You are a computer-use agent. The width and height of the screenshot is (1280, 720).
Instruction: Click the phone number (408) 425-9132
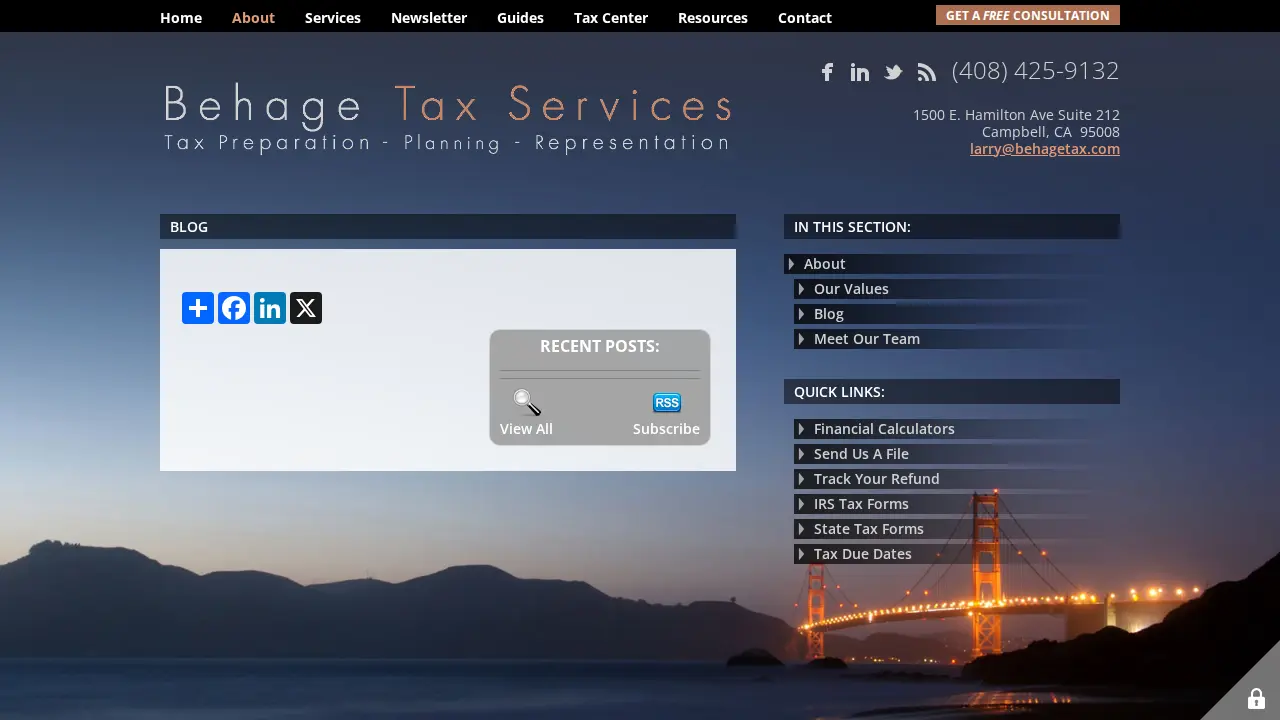1036,71
